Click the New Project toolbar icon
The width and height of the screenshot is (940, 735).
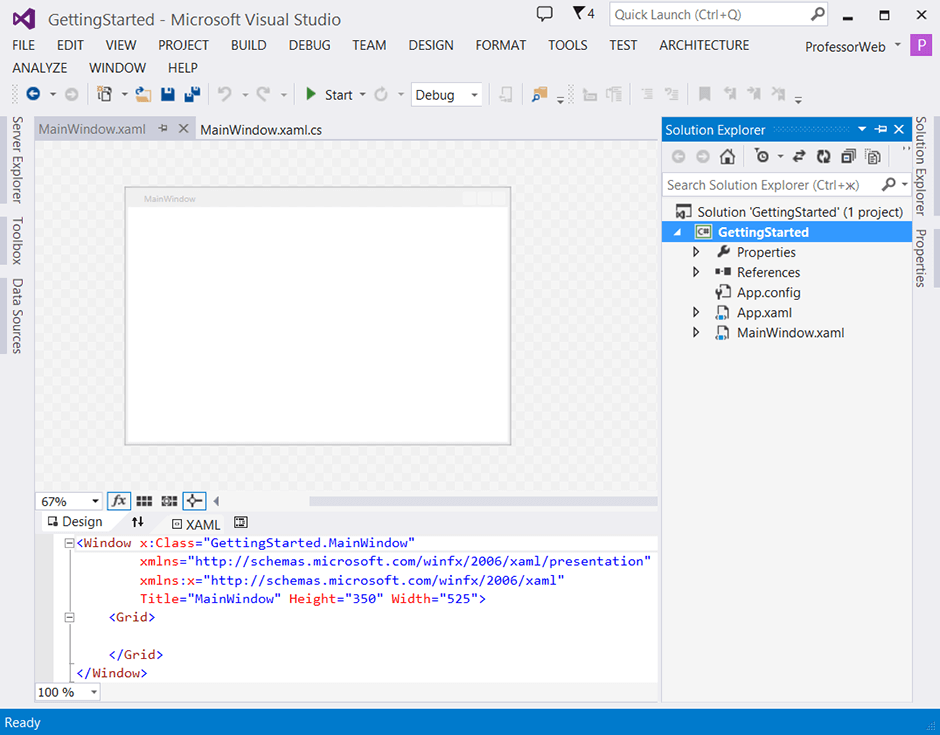pyautogui.click(x=104, y=94)
